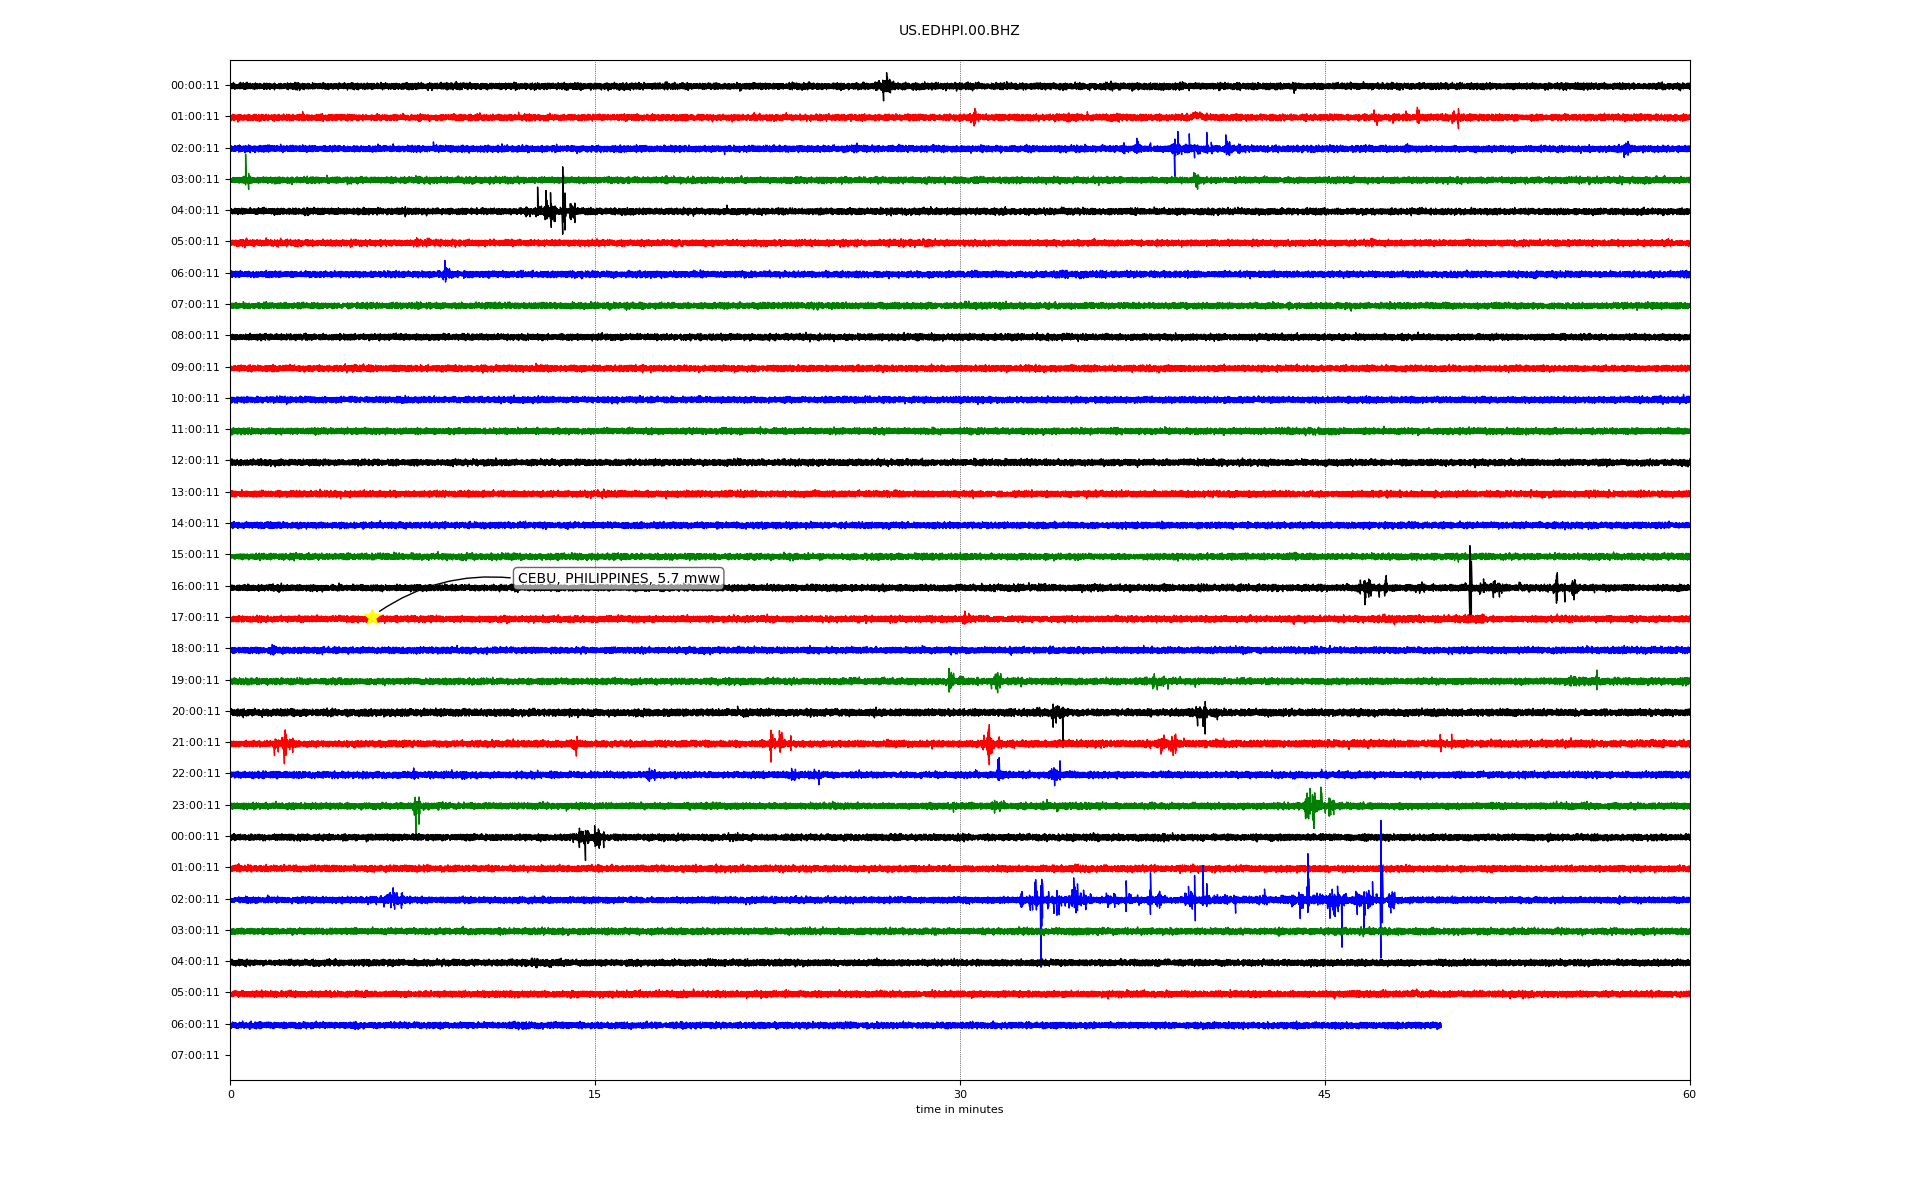Click the end of the last blue 06:00:11 trace
The width and height of the screenshot is (1920, 1200).
click(x=1439, y=1025)
